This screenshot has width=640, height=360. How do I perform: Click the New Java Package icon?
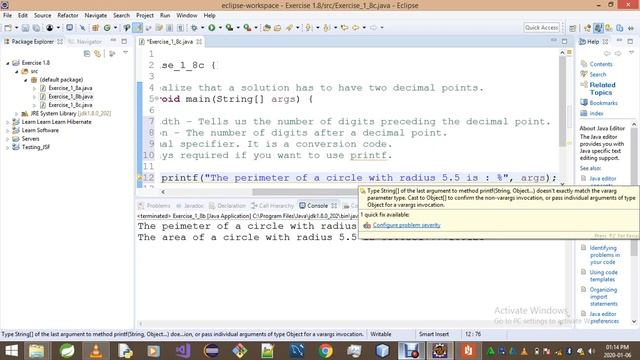[x=96, y=28]
